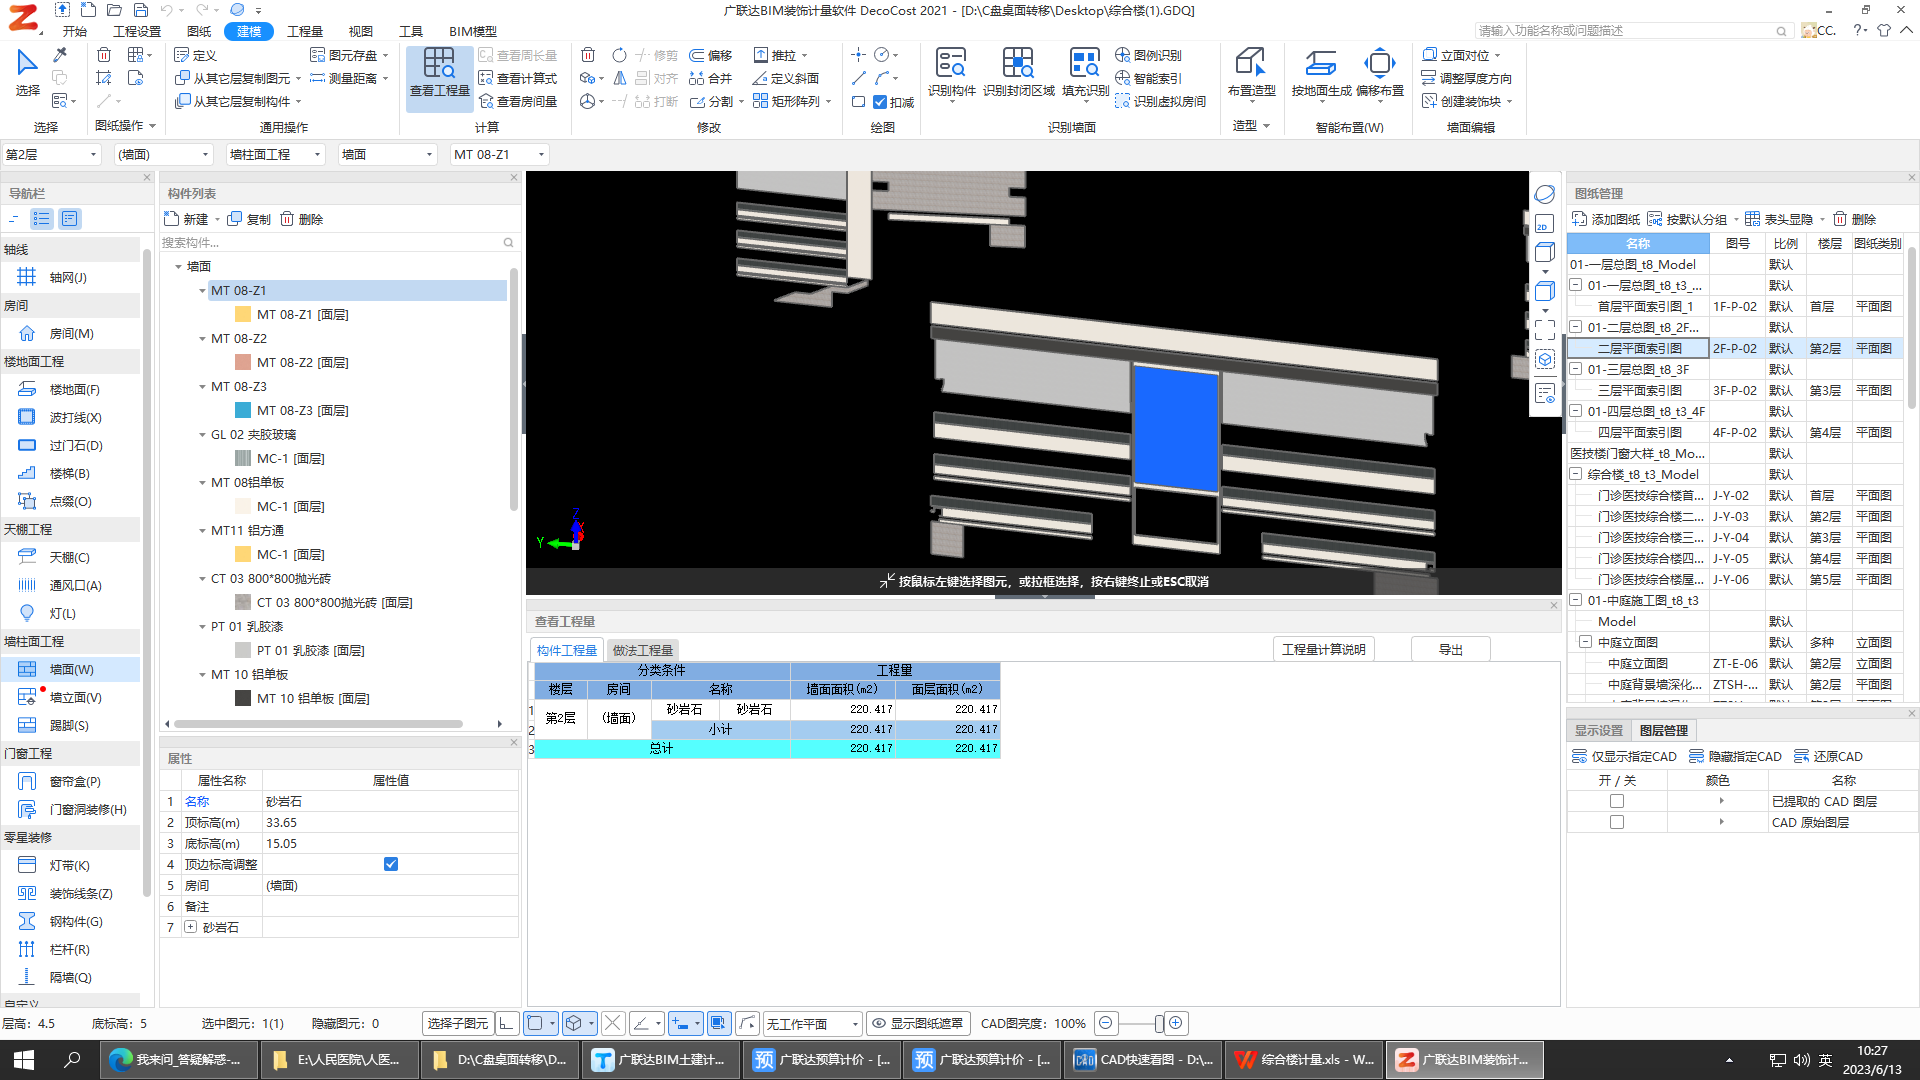Open the 2D view icon on the viewport side toolbar
Image resolution: width=1920 pixels, height=1080 pixels.
pos(1544,224)
